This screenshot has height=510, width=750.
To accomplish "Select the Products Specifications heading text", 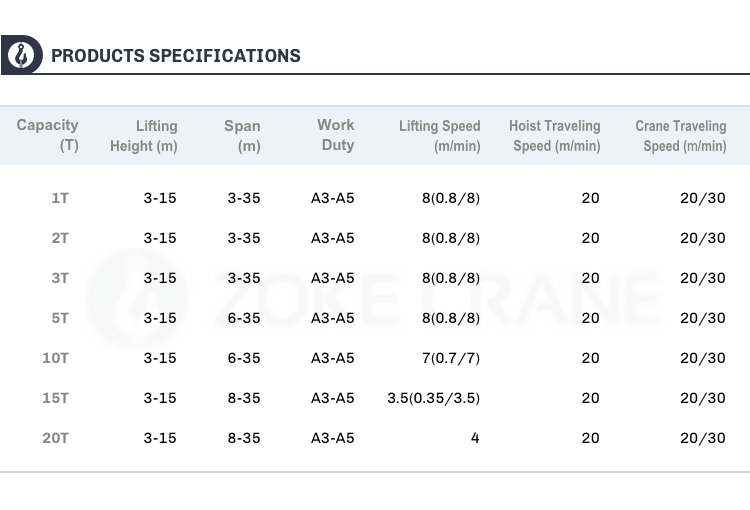I will pyautogui.click(x=176, y=55).
